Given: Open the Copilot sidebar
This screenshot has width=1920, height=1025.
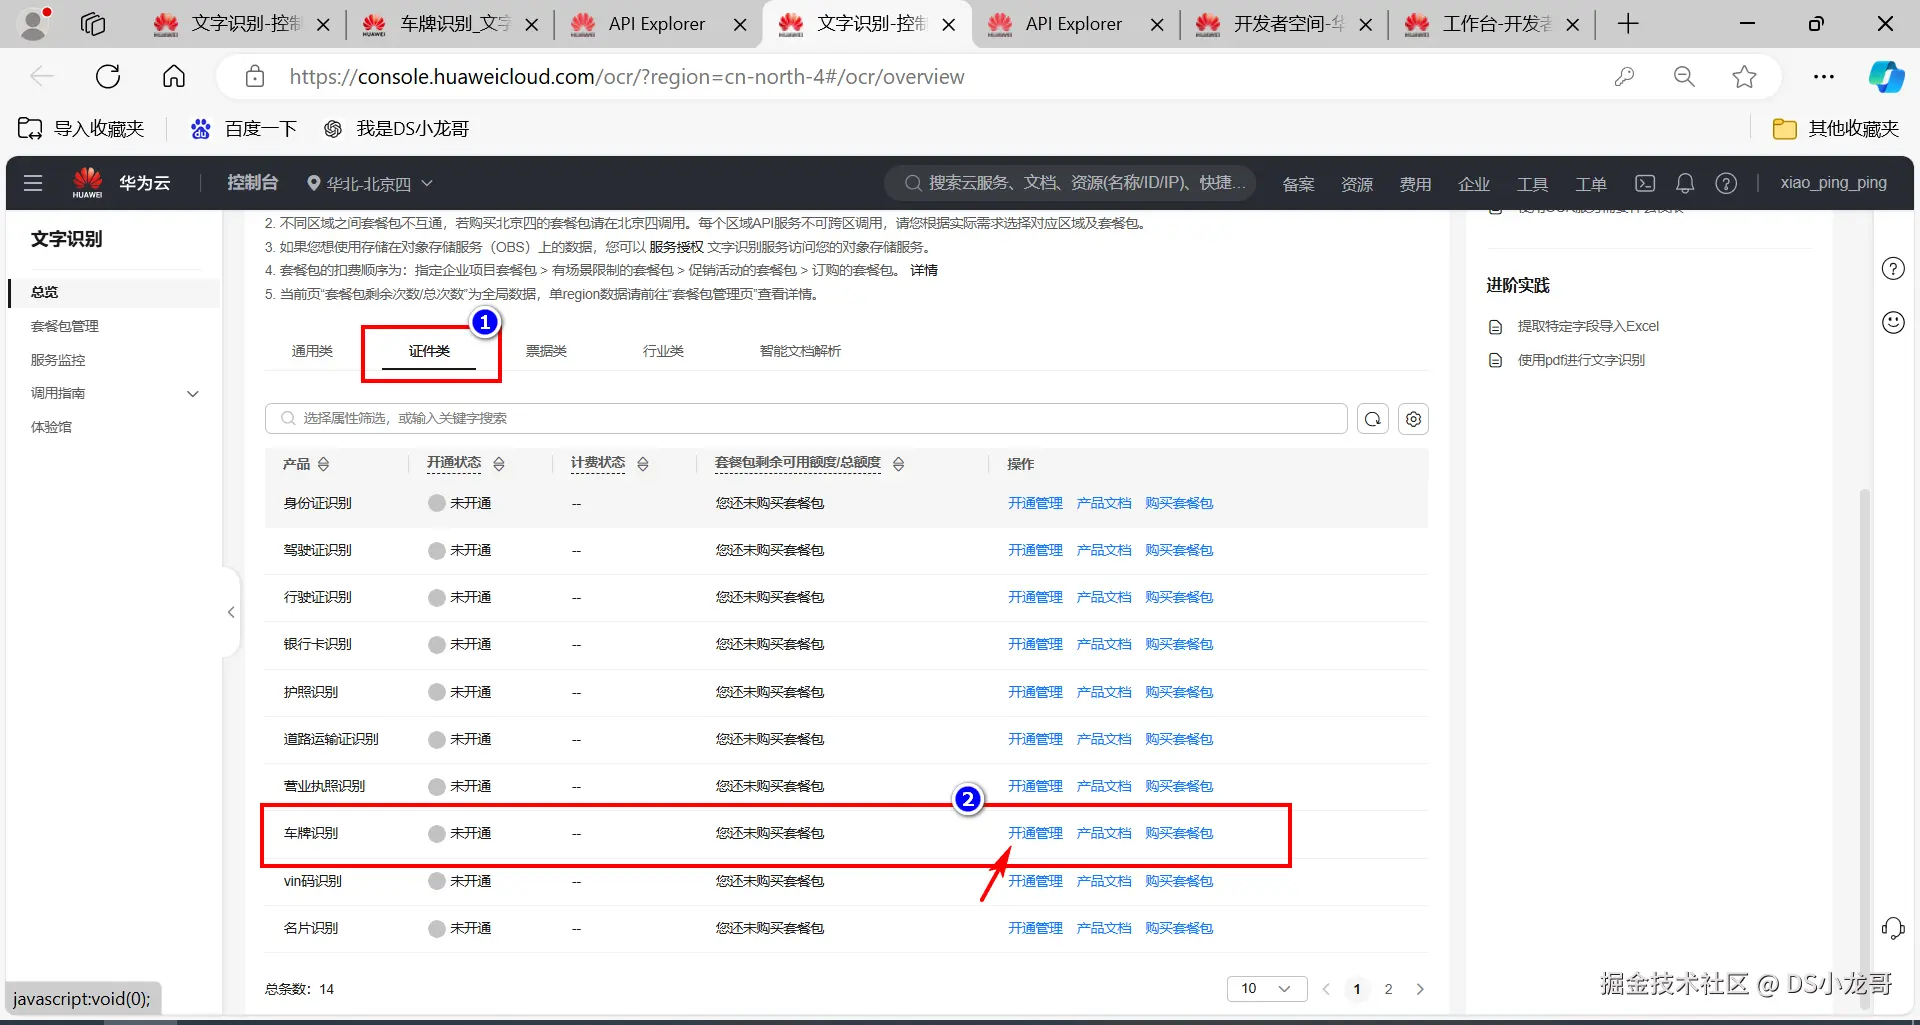Looking at the screenshot, I should pos(1886,77).
